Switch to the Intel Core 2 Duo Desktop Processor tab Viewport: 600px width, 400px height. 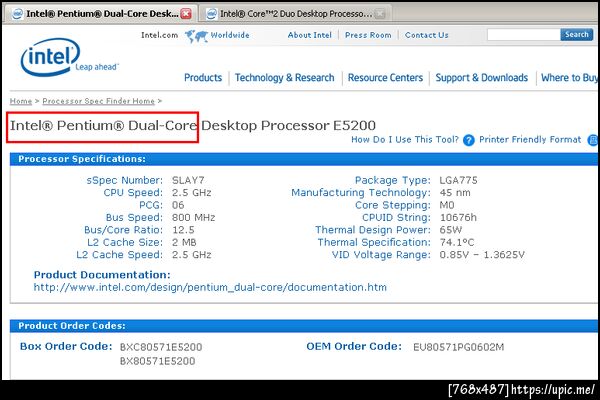[x=295, y=14]
